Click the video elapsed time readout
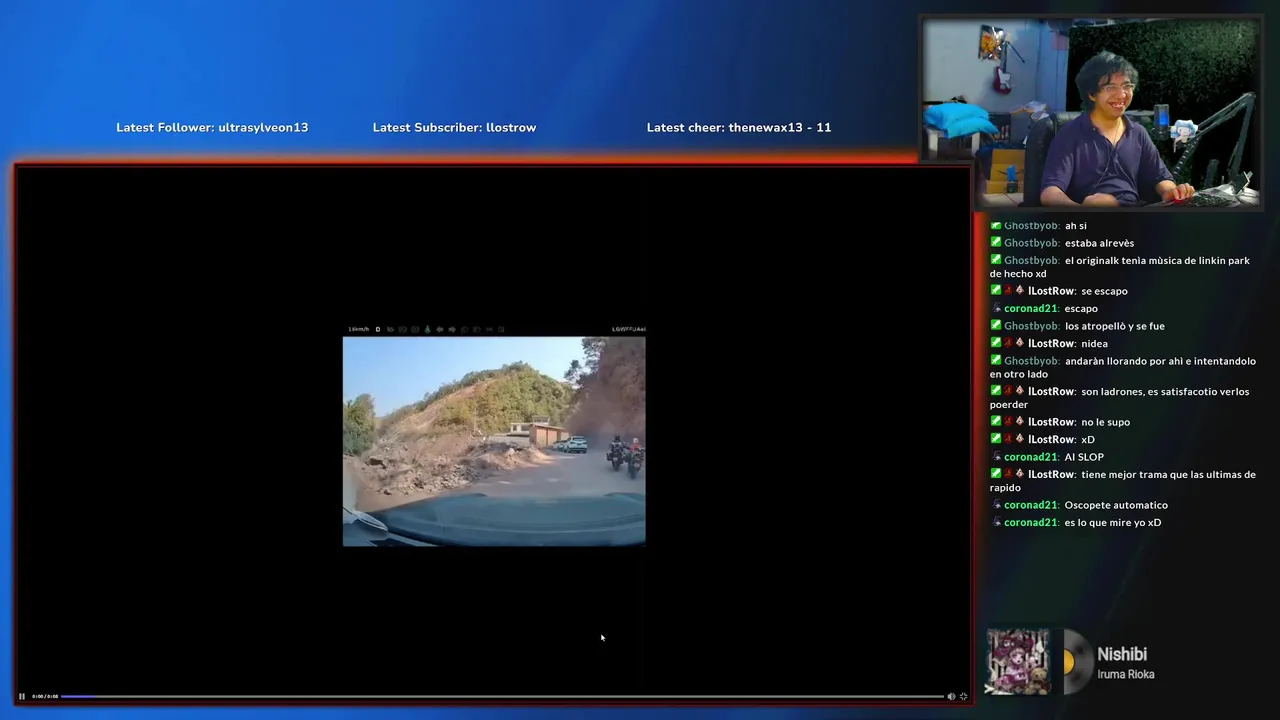Screen dimensions: 1280x720 [x=45, y=696]
